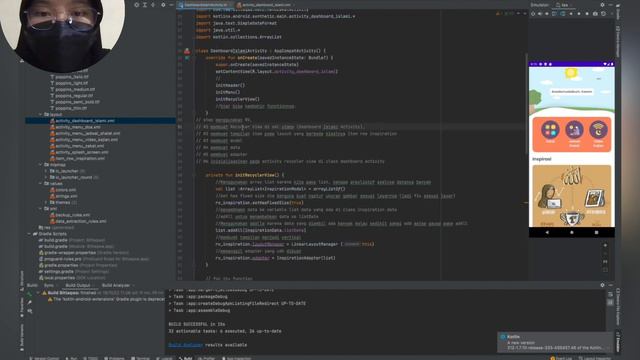Screen dimensions: 640x360
Task: Open the Emulator panel settings gear
Action: tap(602, 5)
